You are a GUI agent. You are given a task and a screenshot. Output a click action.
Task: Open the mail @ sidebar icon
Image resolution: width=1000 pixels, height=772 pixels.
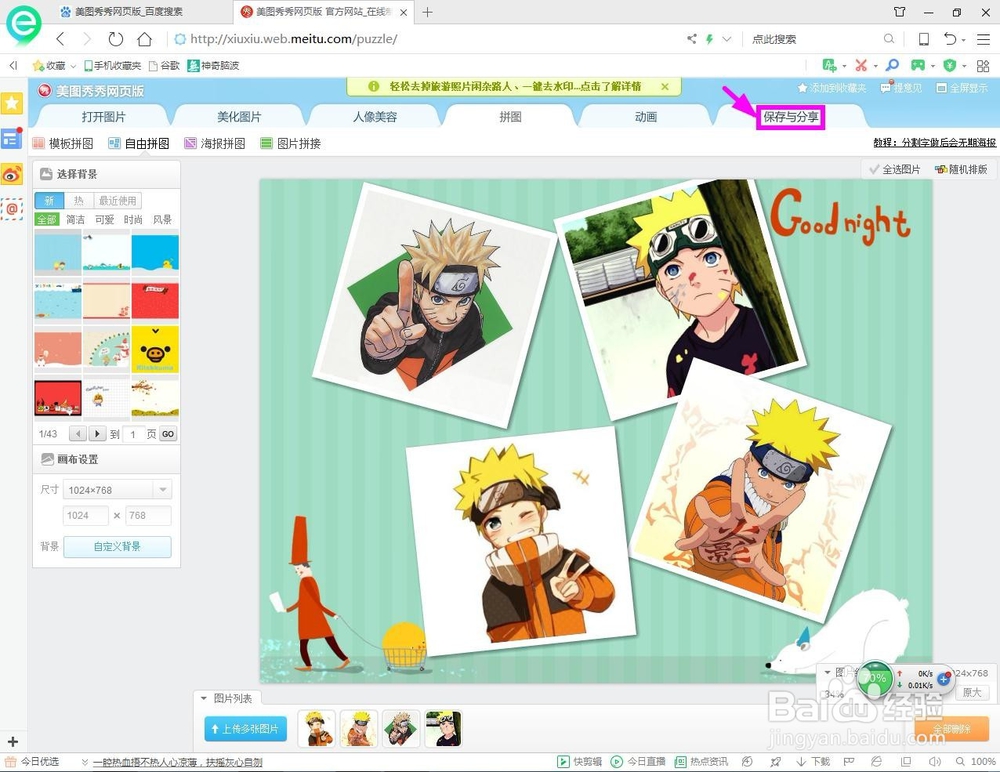click(x=12, y=209)
